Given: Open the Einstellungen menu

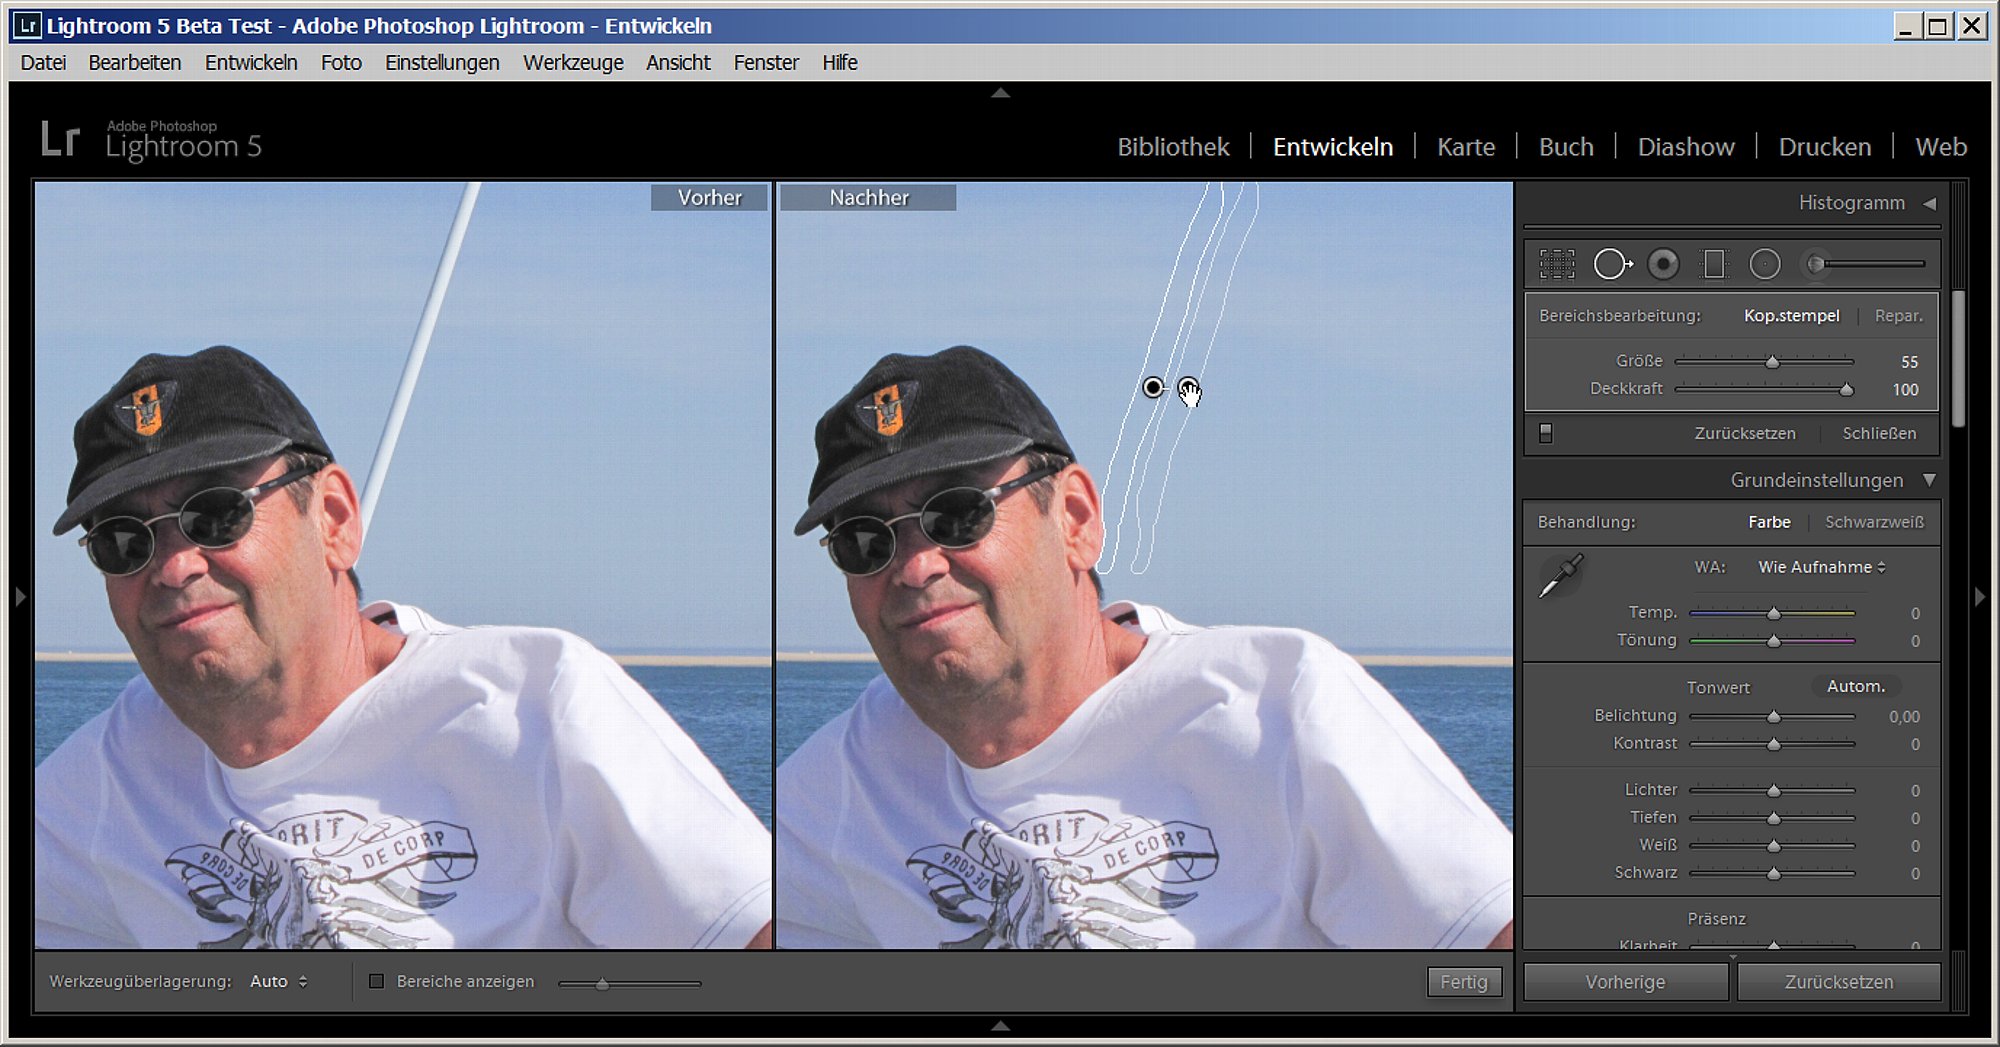Looking at the screenshot, I should 442,63.
